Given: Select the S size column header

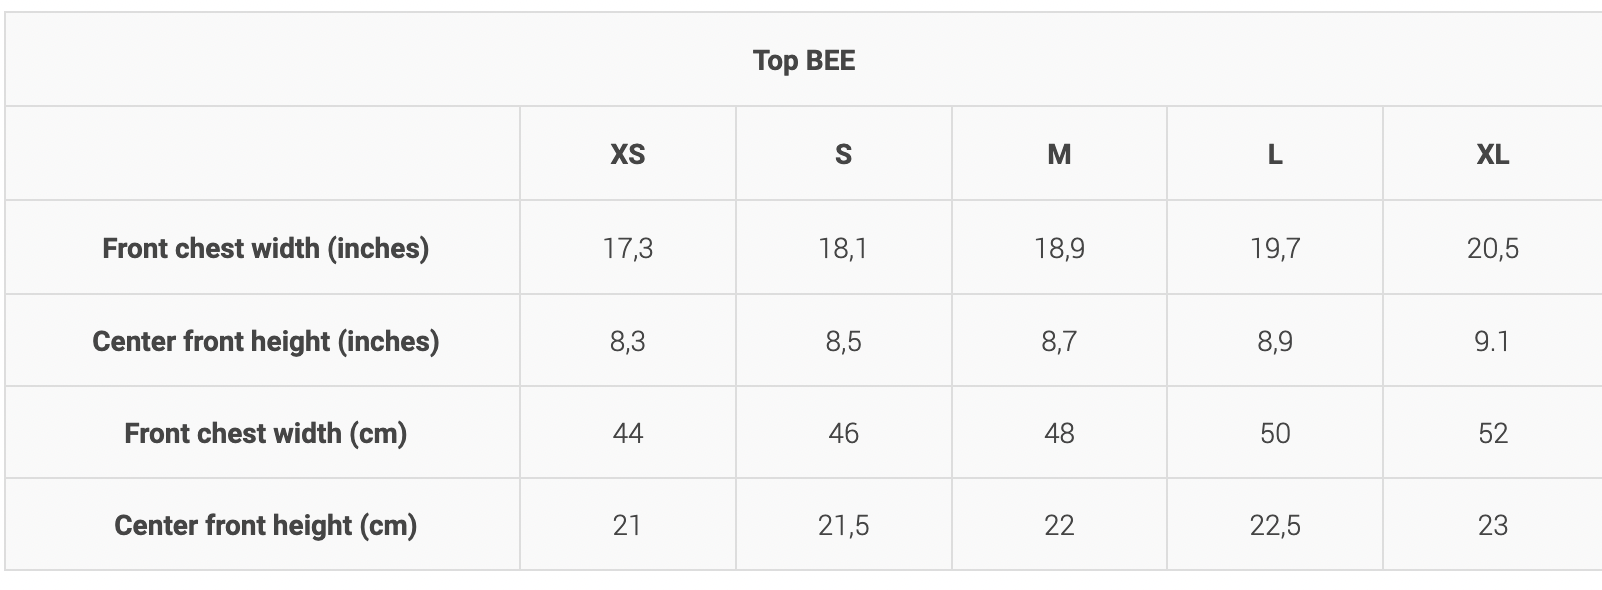Looking at the screenshot, I should [x=844, y=154].
